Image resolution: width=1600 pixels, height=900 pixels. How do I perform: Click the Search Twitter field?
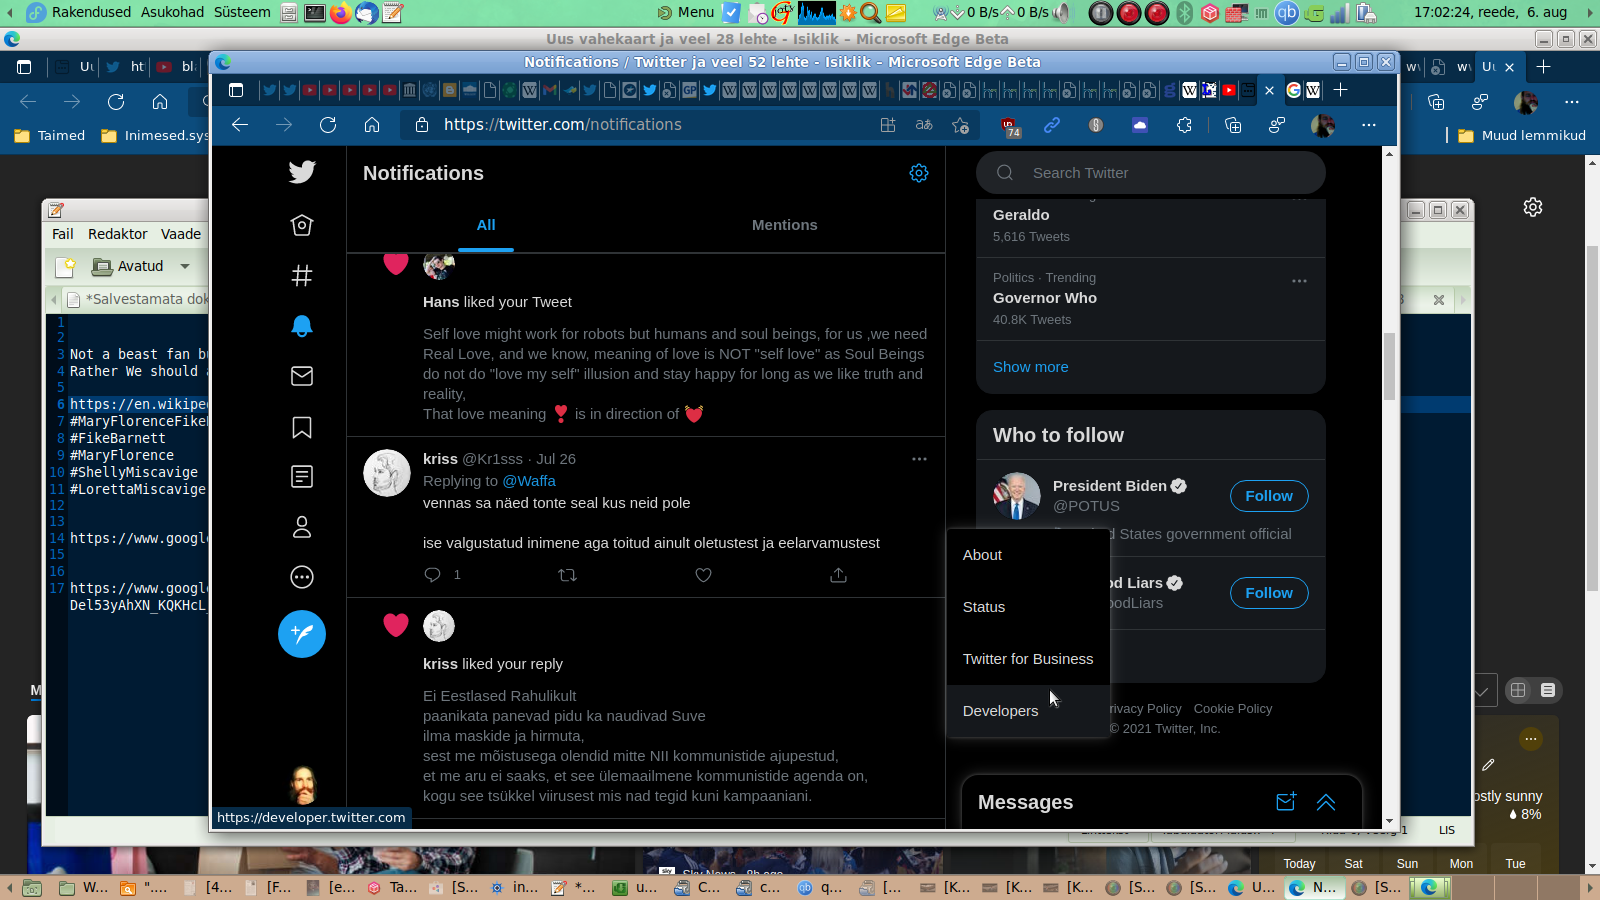[1151, 173]
